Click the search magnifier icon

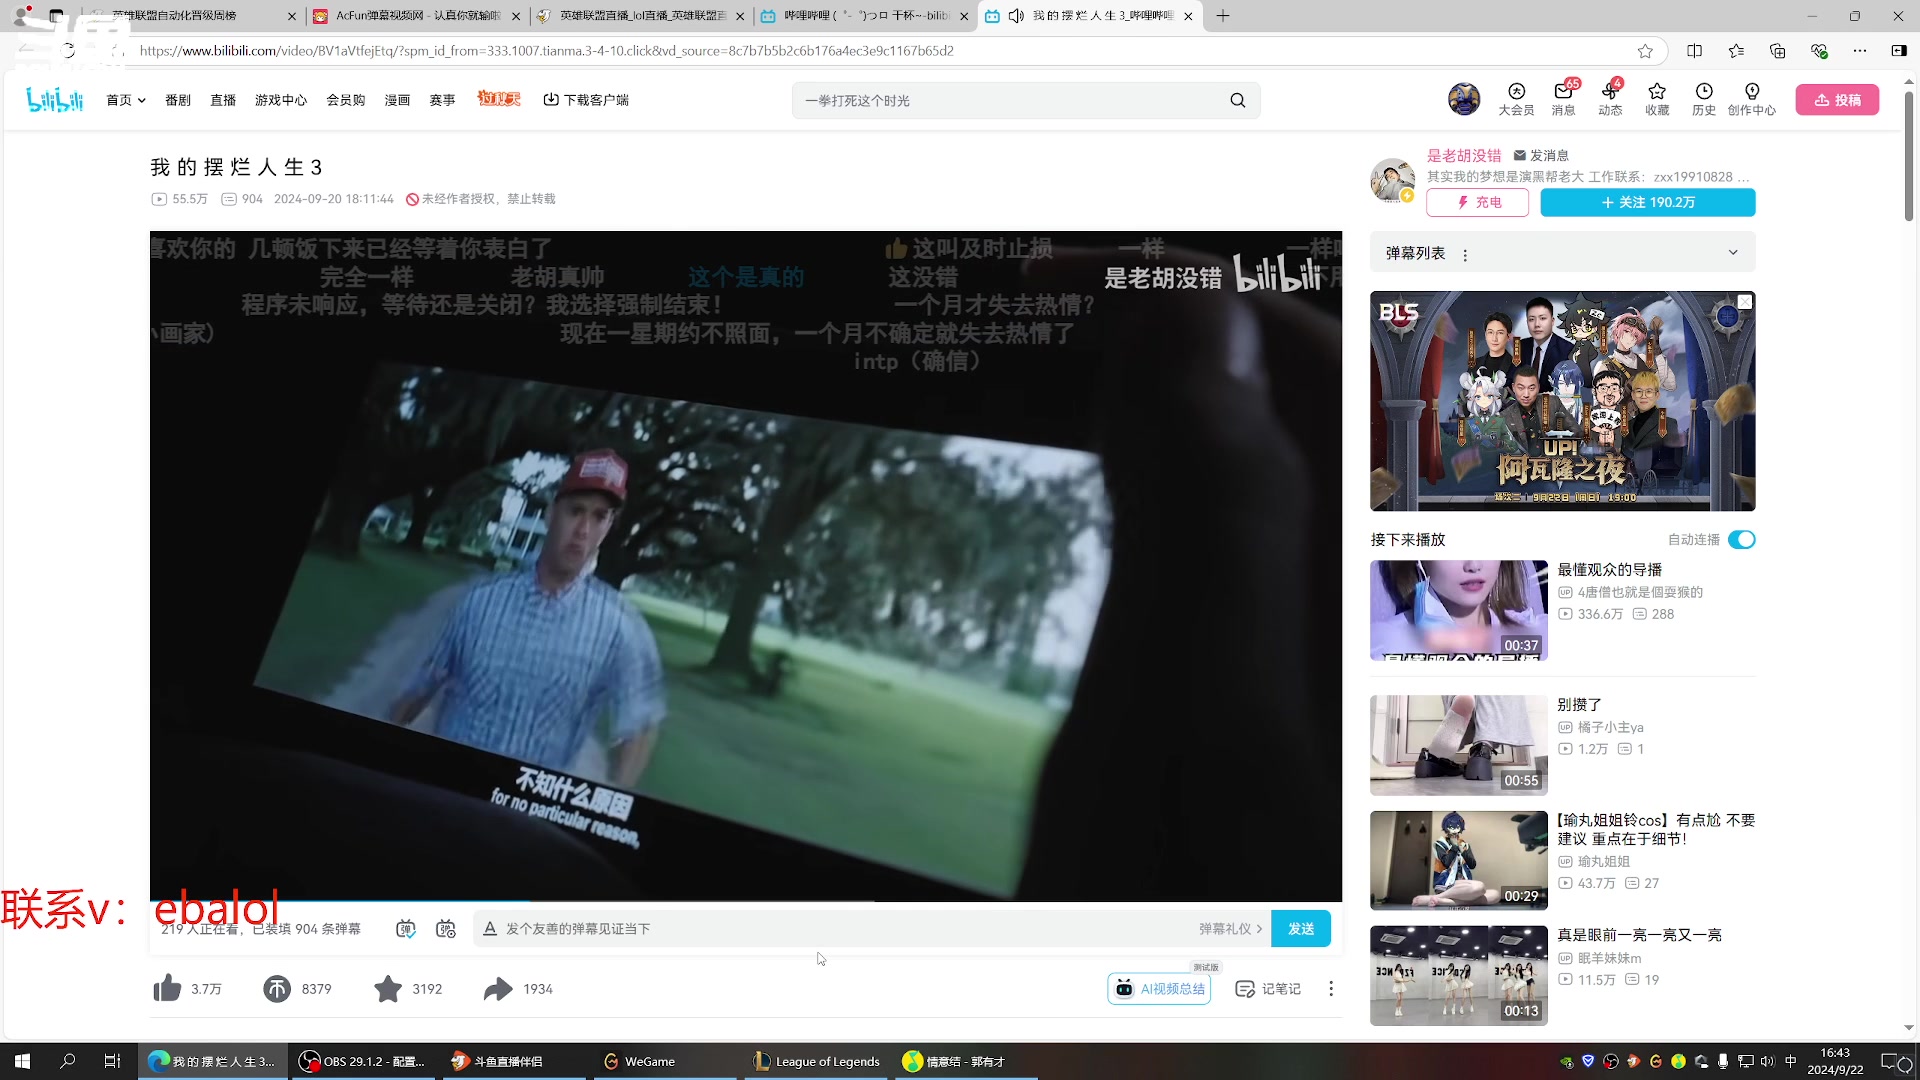tap(1238, 100)
